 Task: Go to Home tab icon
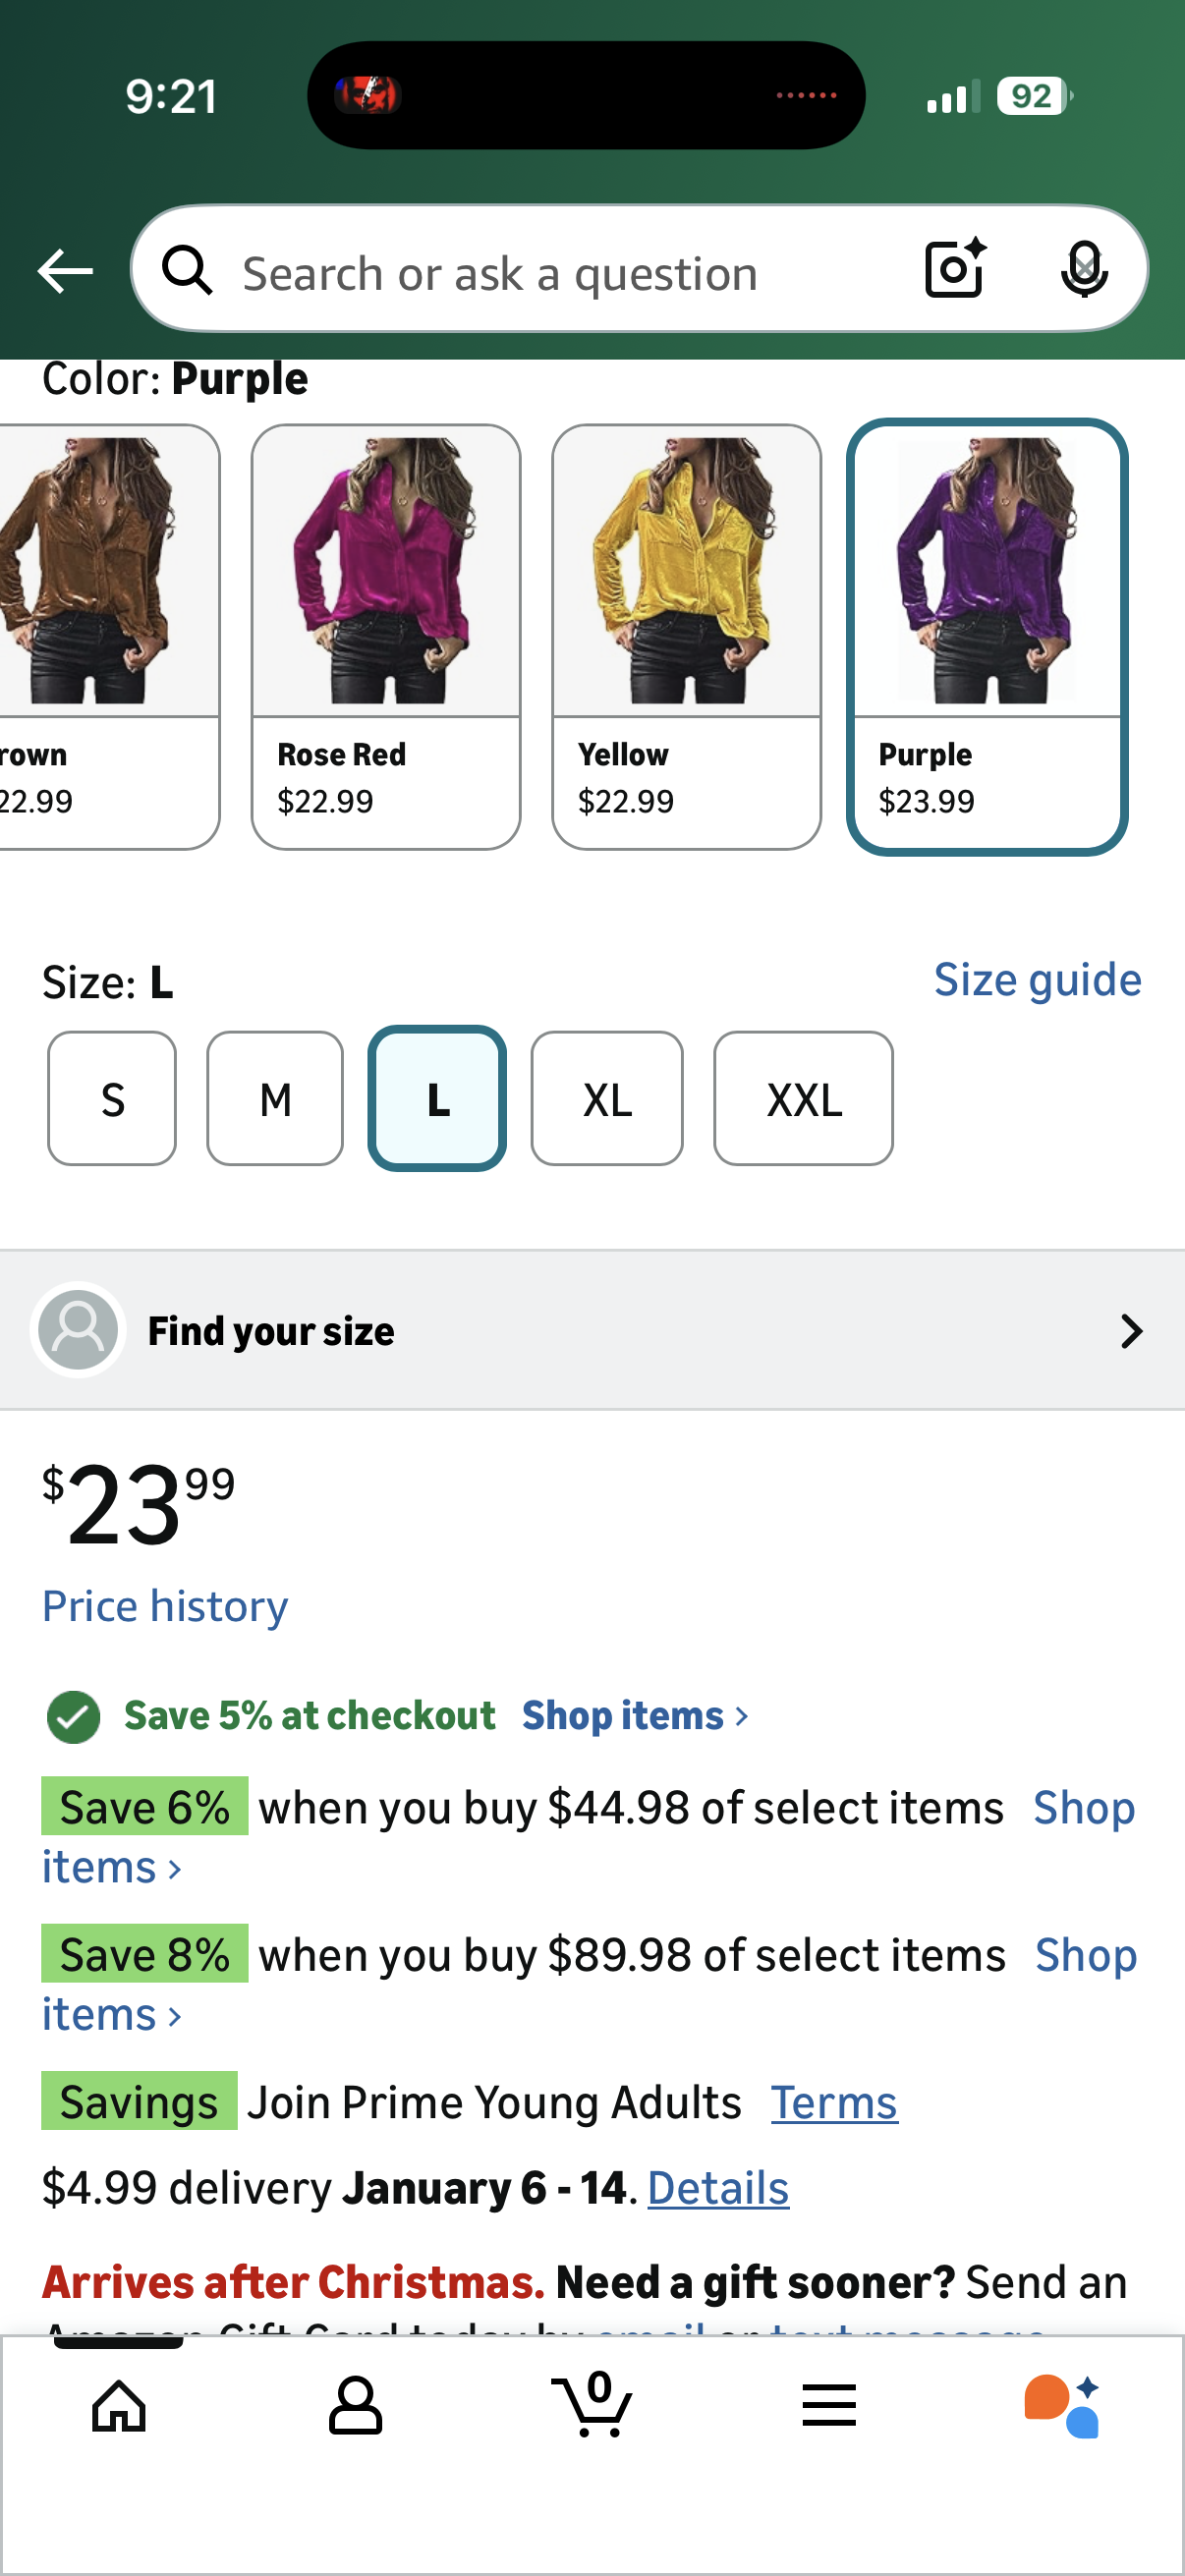(x=119, y=2405)
